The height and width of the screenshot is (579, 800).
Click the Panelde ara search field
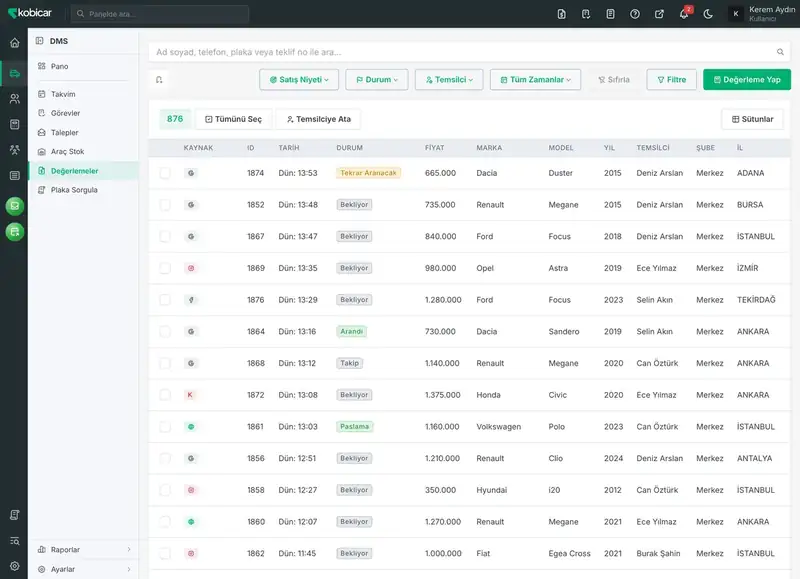pos(160,14)
